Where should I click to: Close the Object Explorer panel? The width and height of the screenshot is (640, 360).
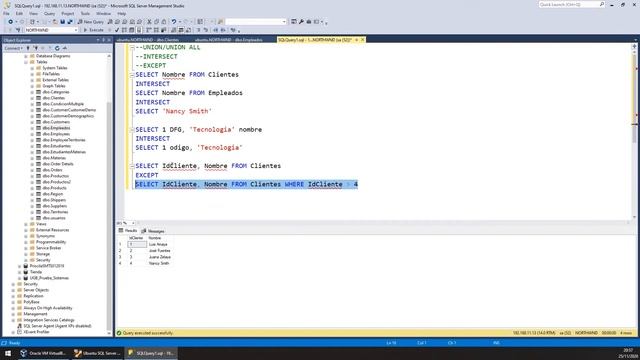coord(109,40)
